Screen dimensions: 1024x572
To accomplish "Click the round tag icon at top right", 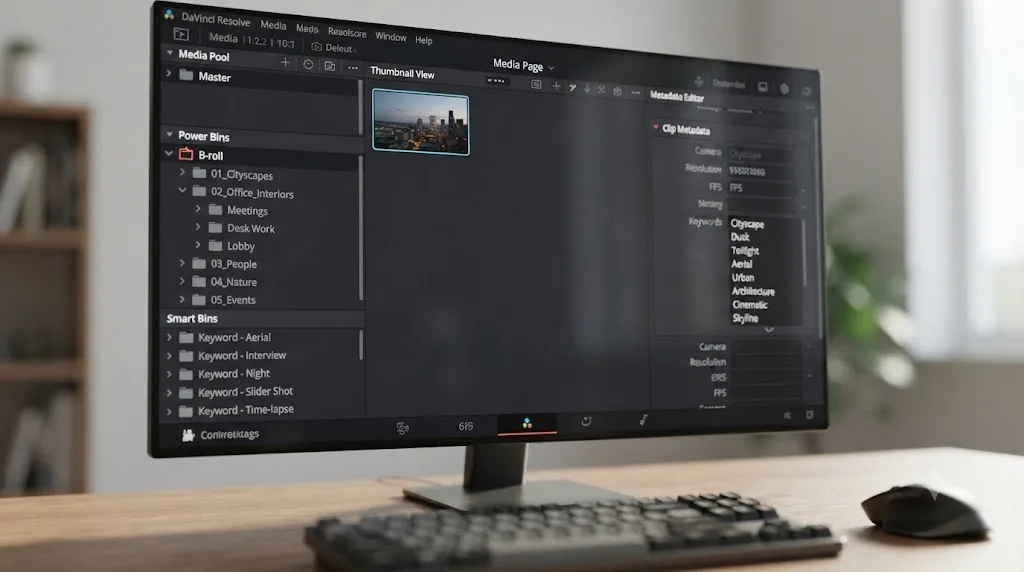I will pyautogui.click(x=784, y=88).
